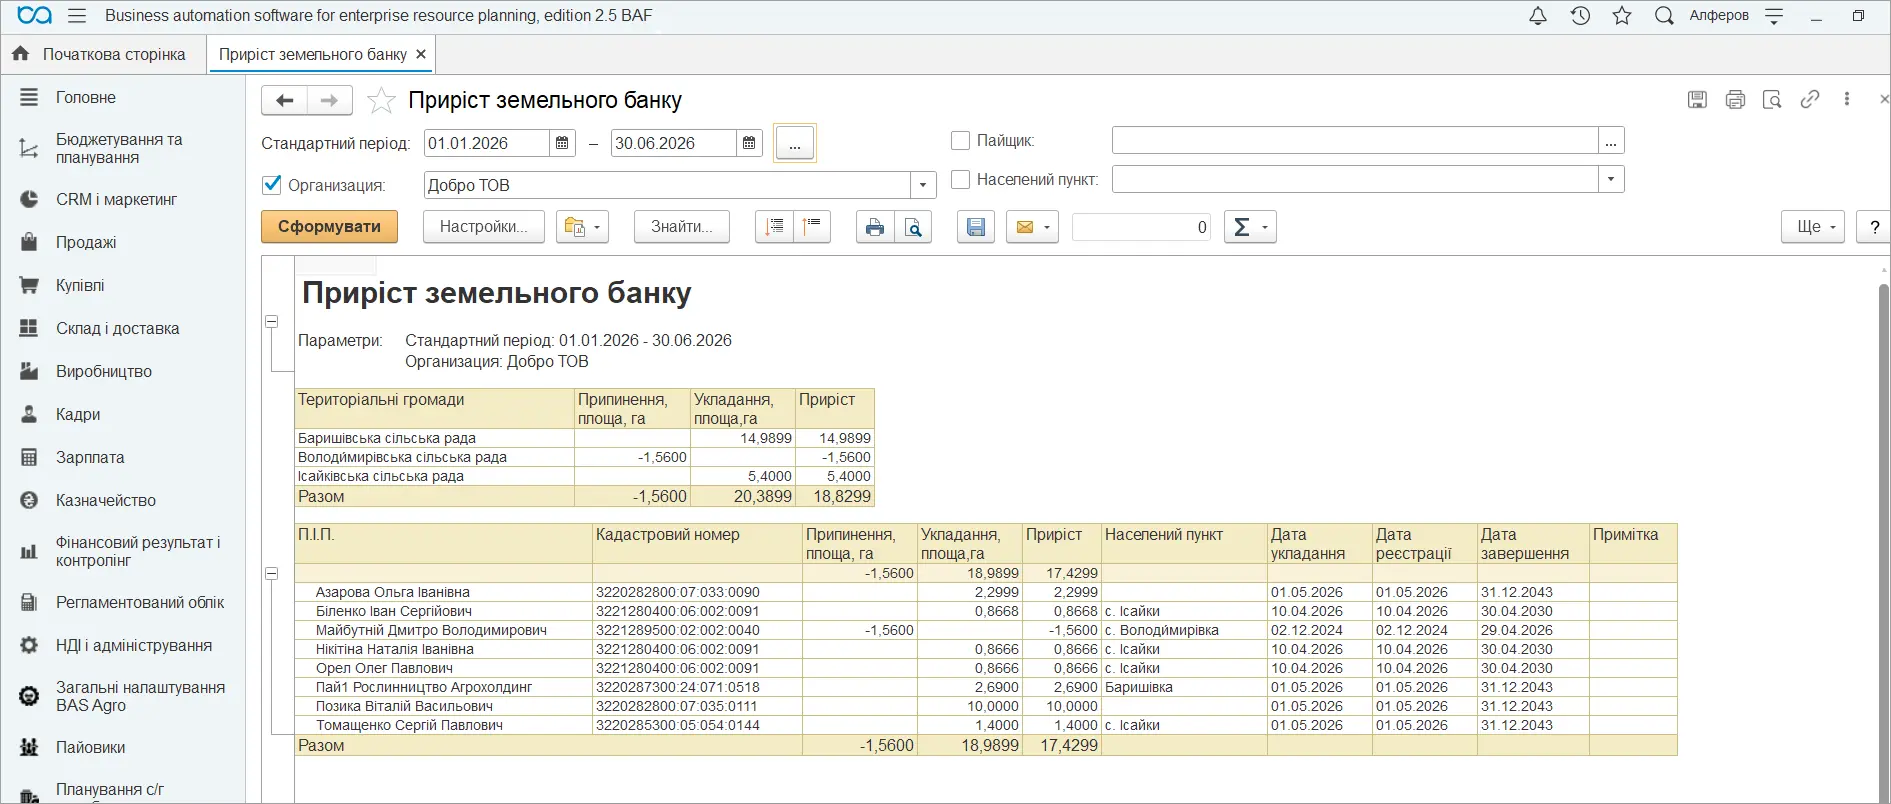Add report to favorites with the star
The image size is (1891, 804).
pos(381,100)
